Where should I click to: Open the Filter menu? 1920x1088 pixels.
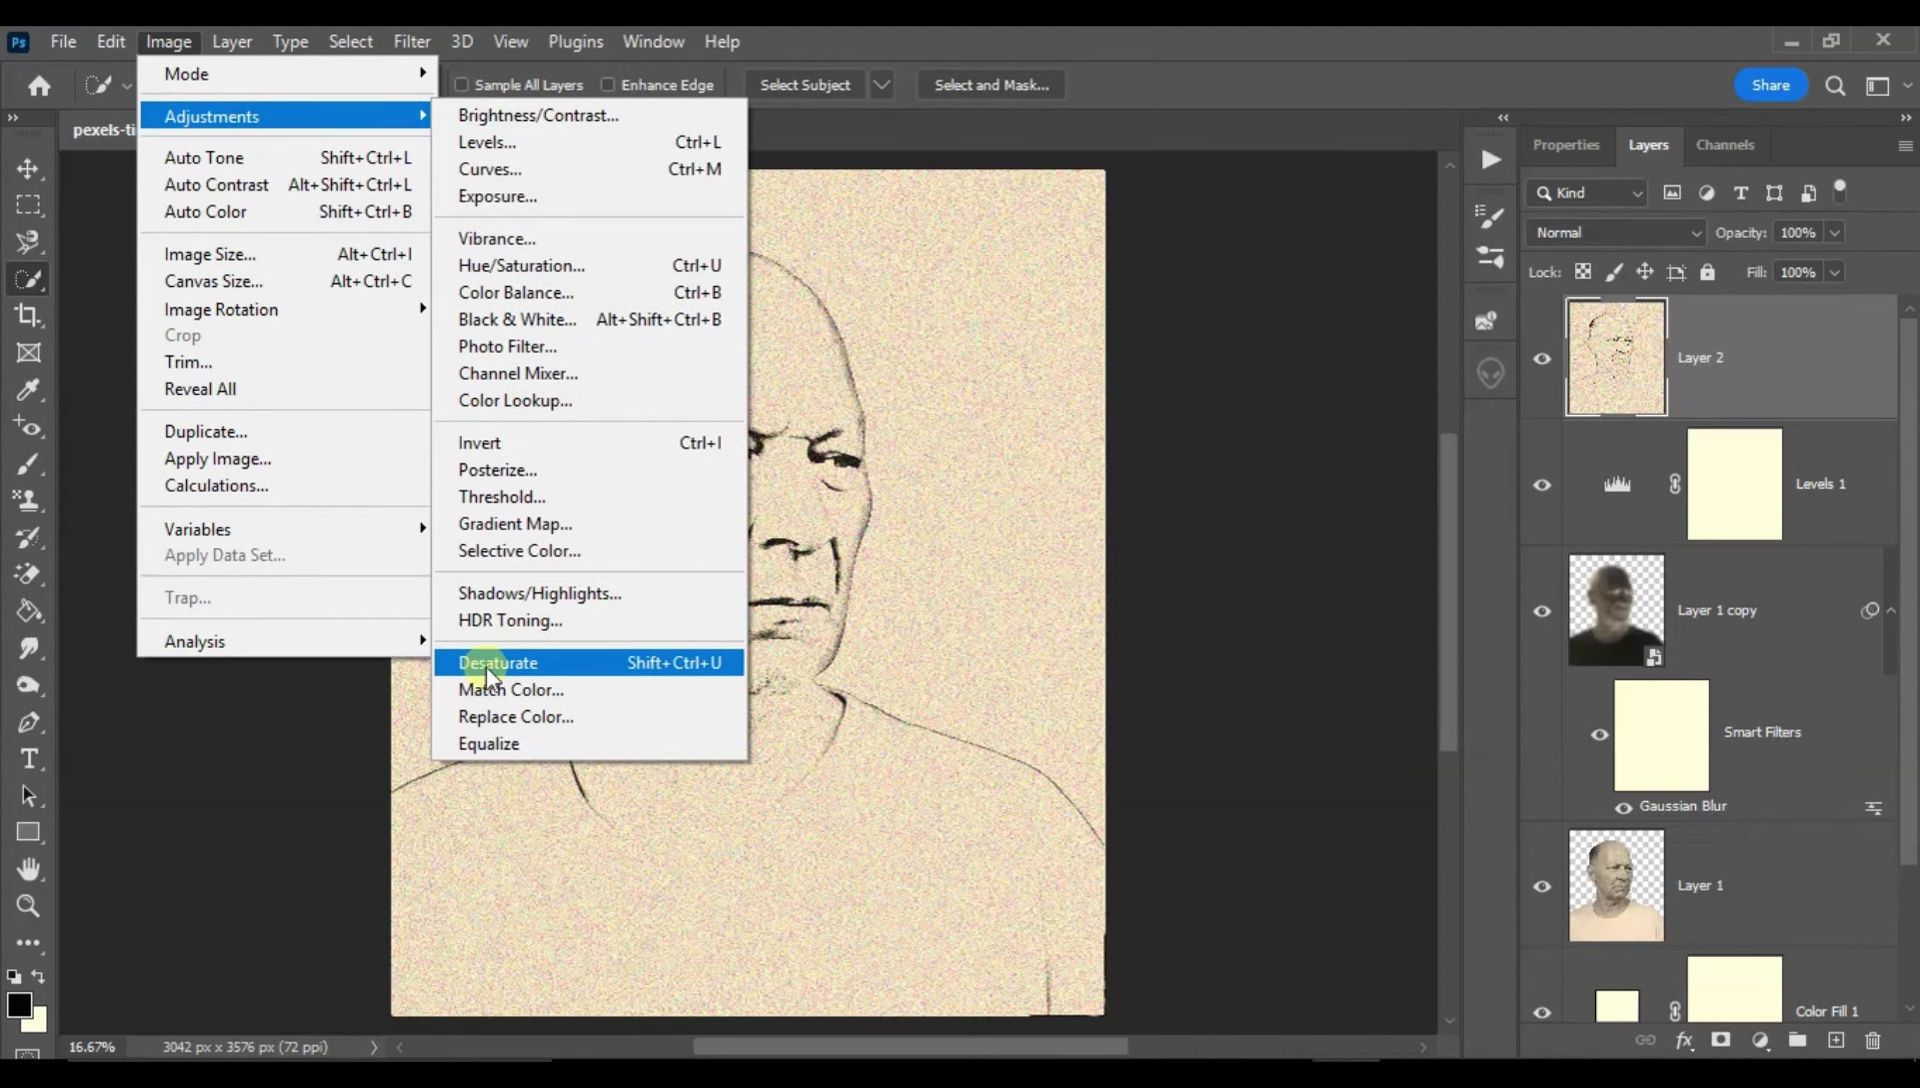[x=412, y=41]
